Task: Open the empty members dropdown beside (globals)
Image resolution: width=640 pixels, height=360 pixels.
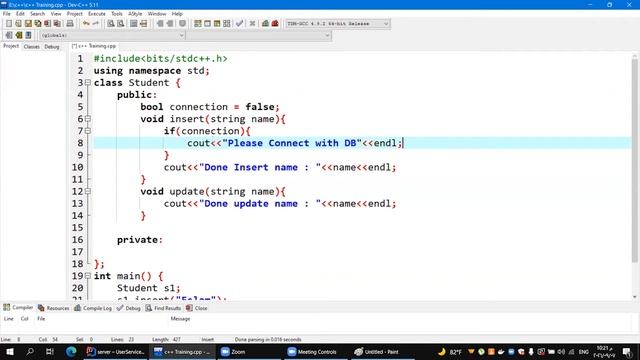Action: (x=259, y=36)
